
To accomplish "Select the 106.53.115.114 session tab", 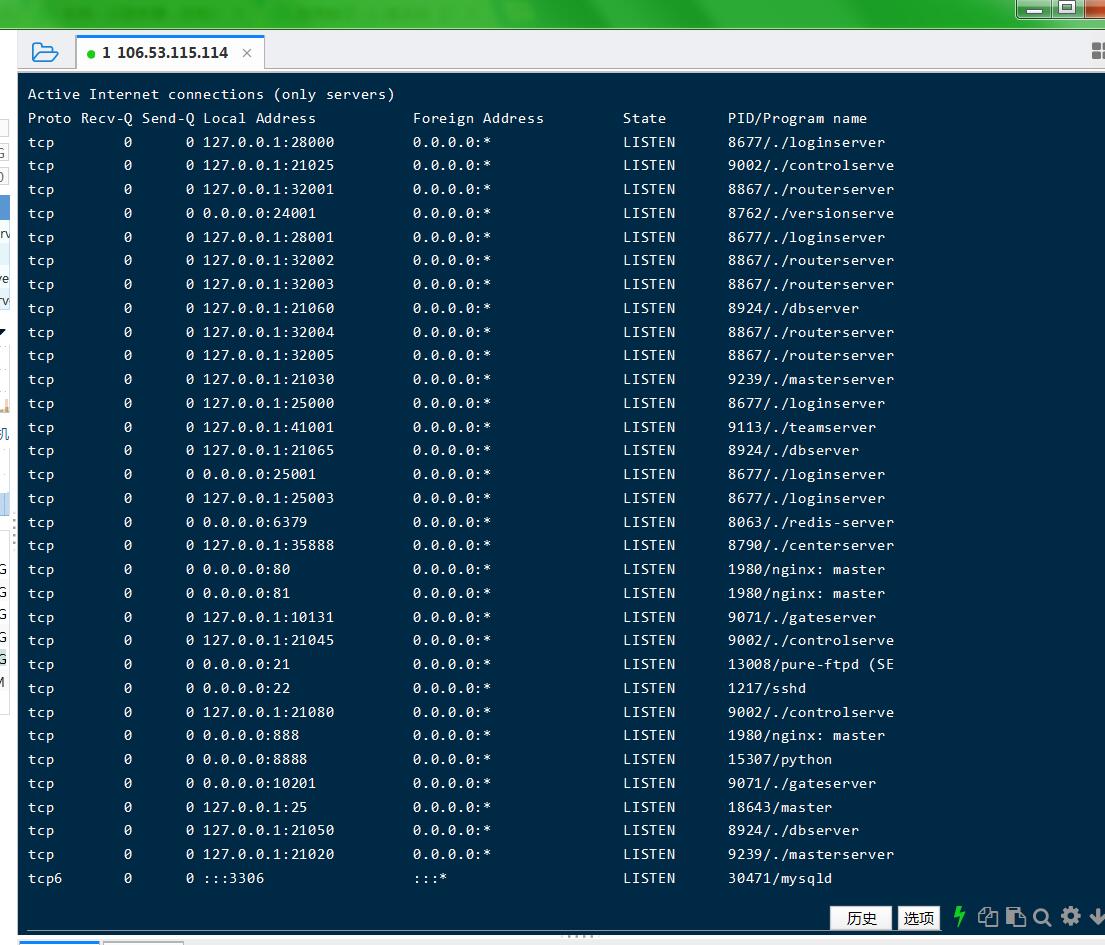I will point(169,53).
